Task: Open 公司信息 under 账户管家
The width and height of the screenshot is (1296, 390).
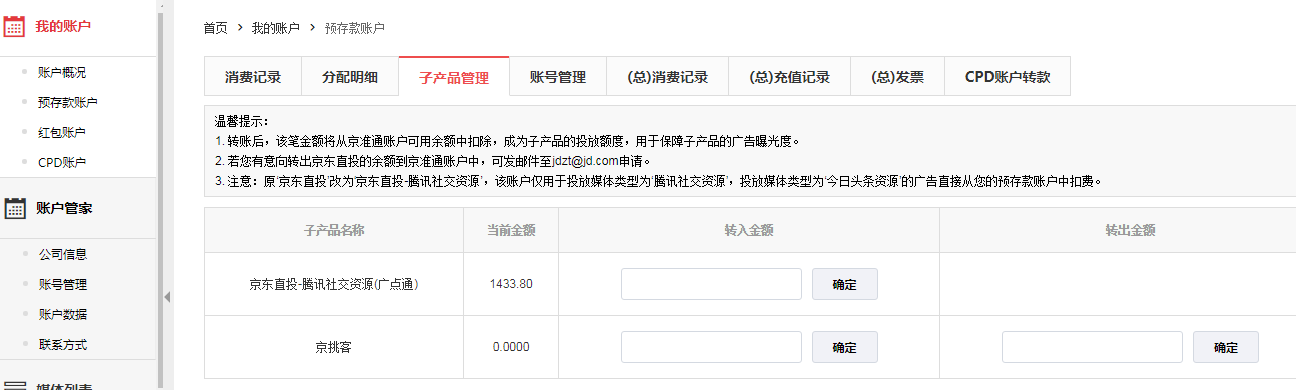Action: coord(62,254)
